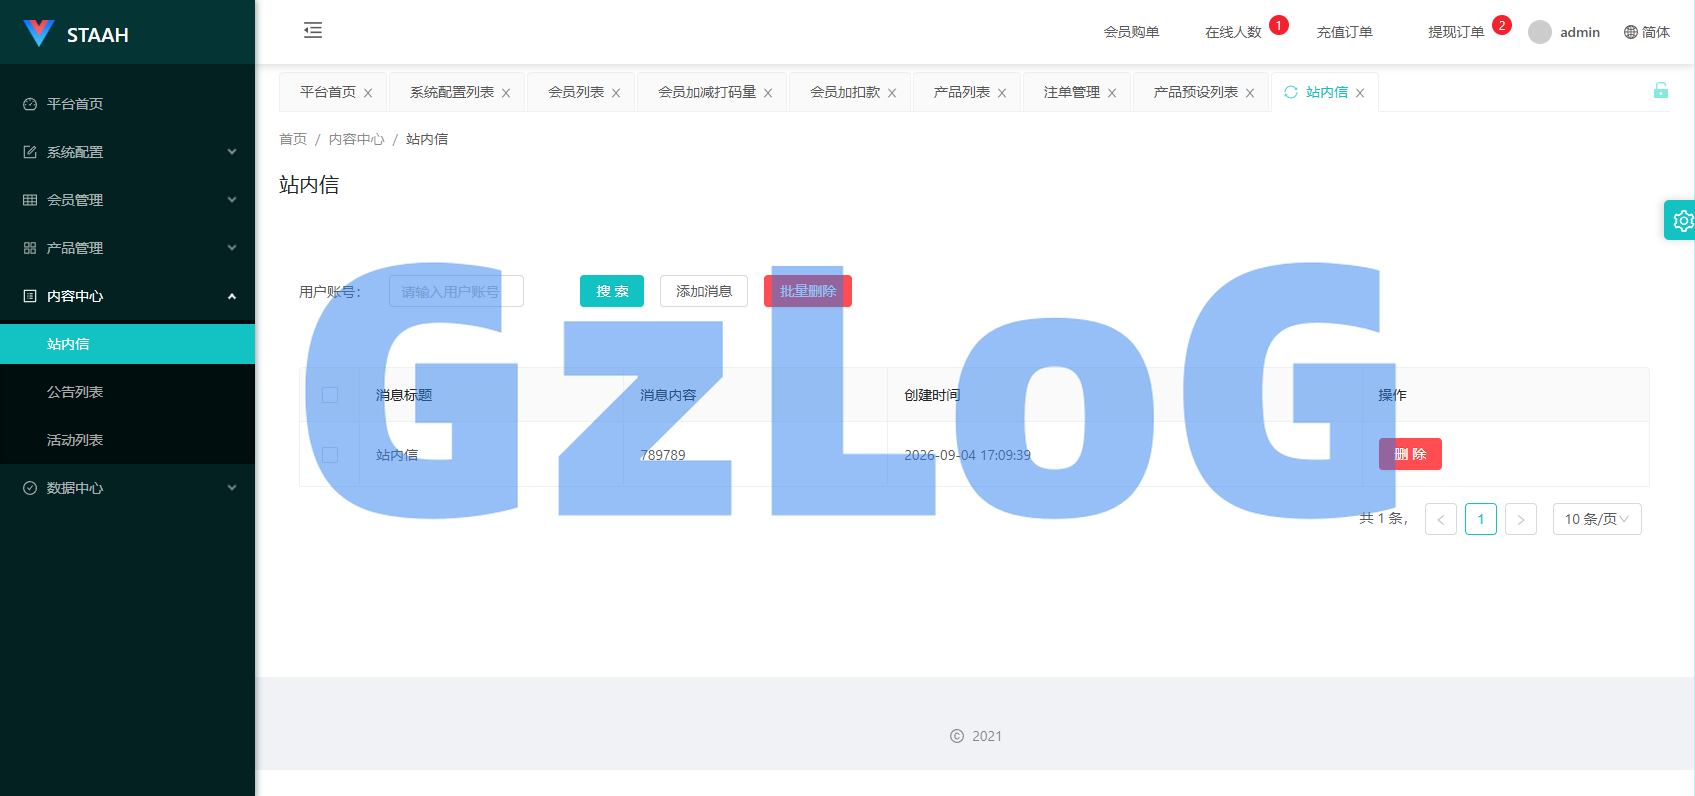Open the settings gear panel
1695x796 pixels.
pyautogui.click(x=1682, y=220)
